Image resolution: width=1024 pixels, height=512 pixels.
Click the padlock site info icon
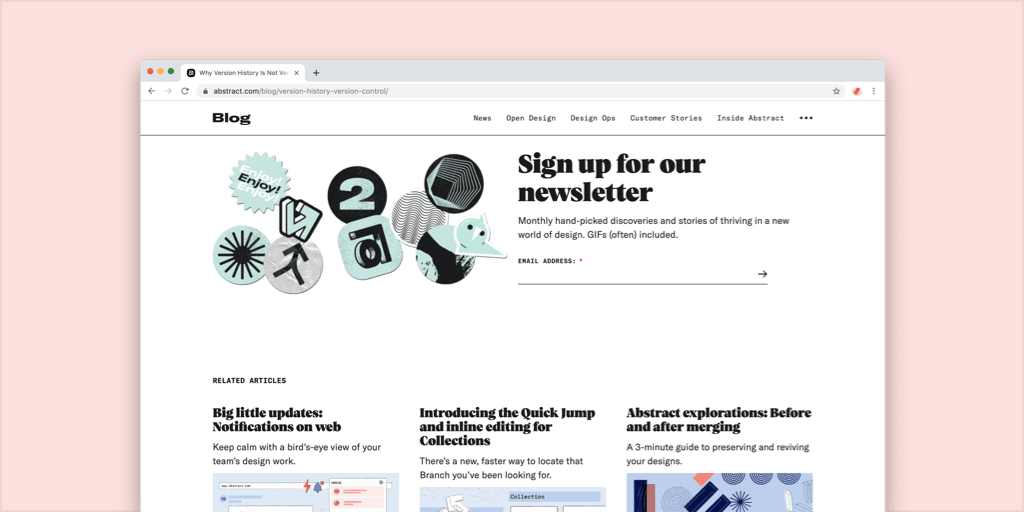[x=205, y=91]
